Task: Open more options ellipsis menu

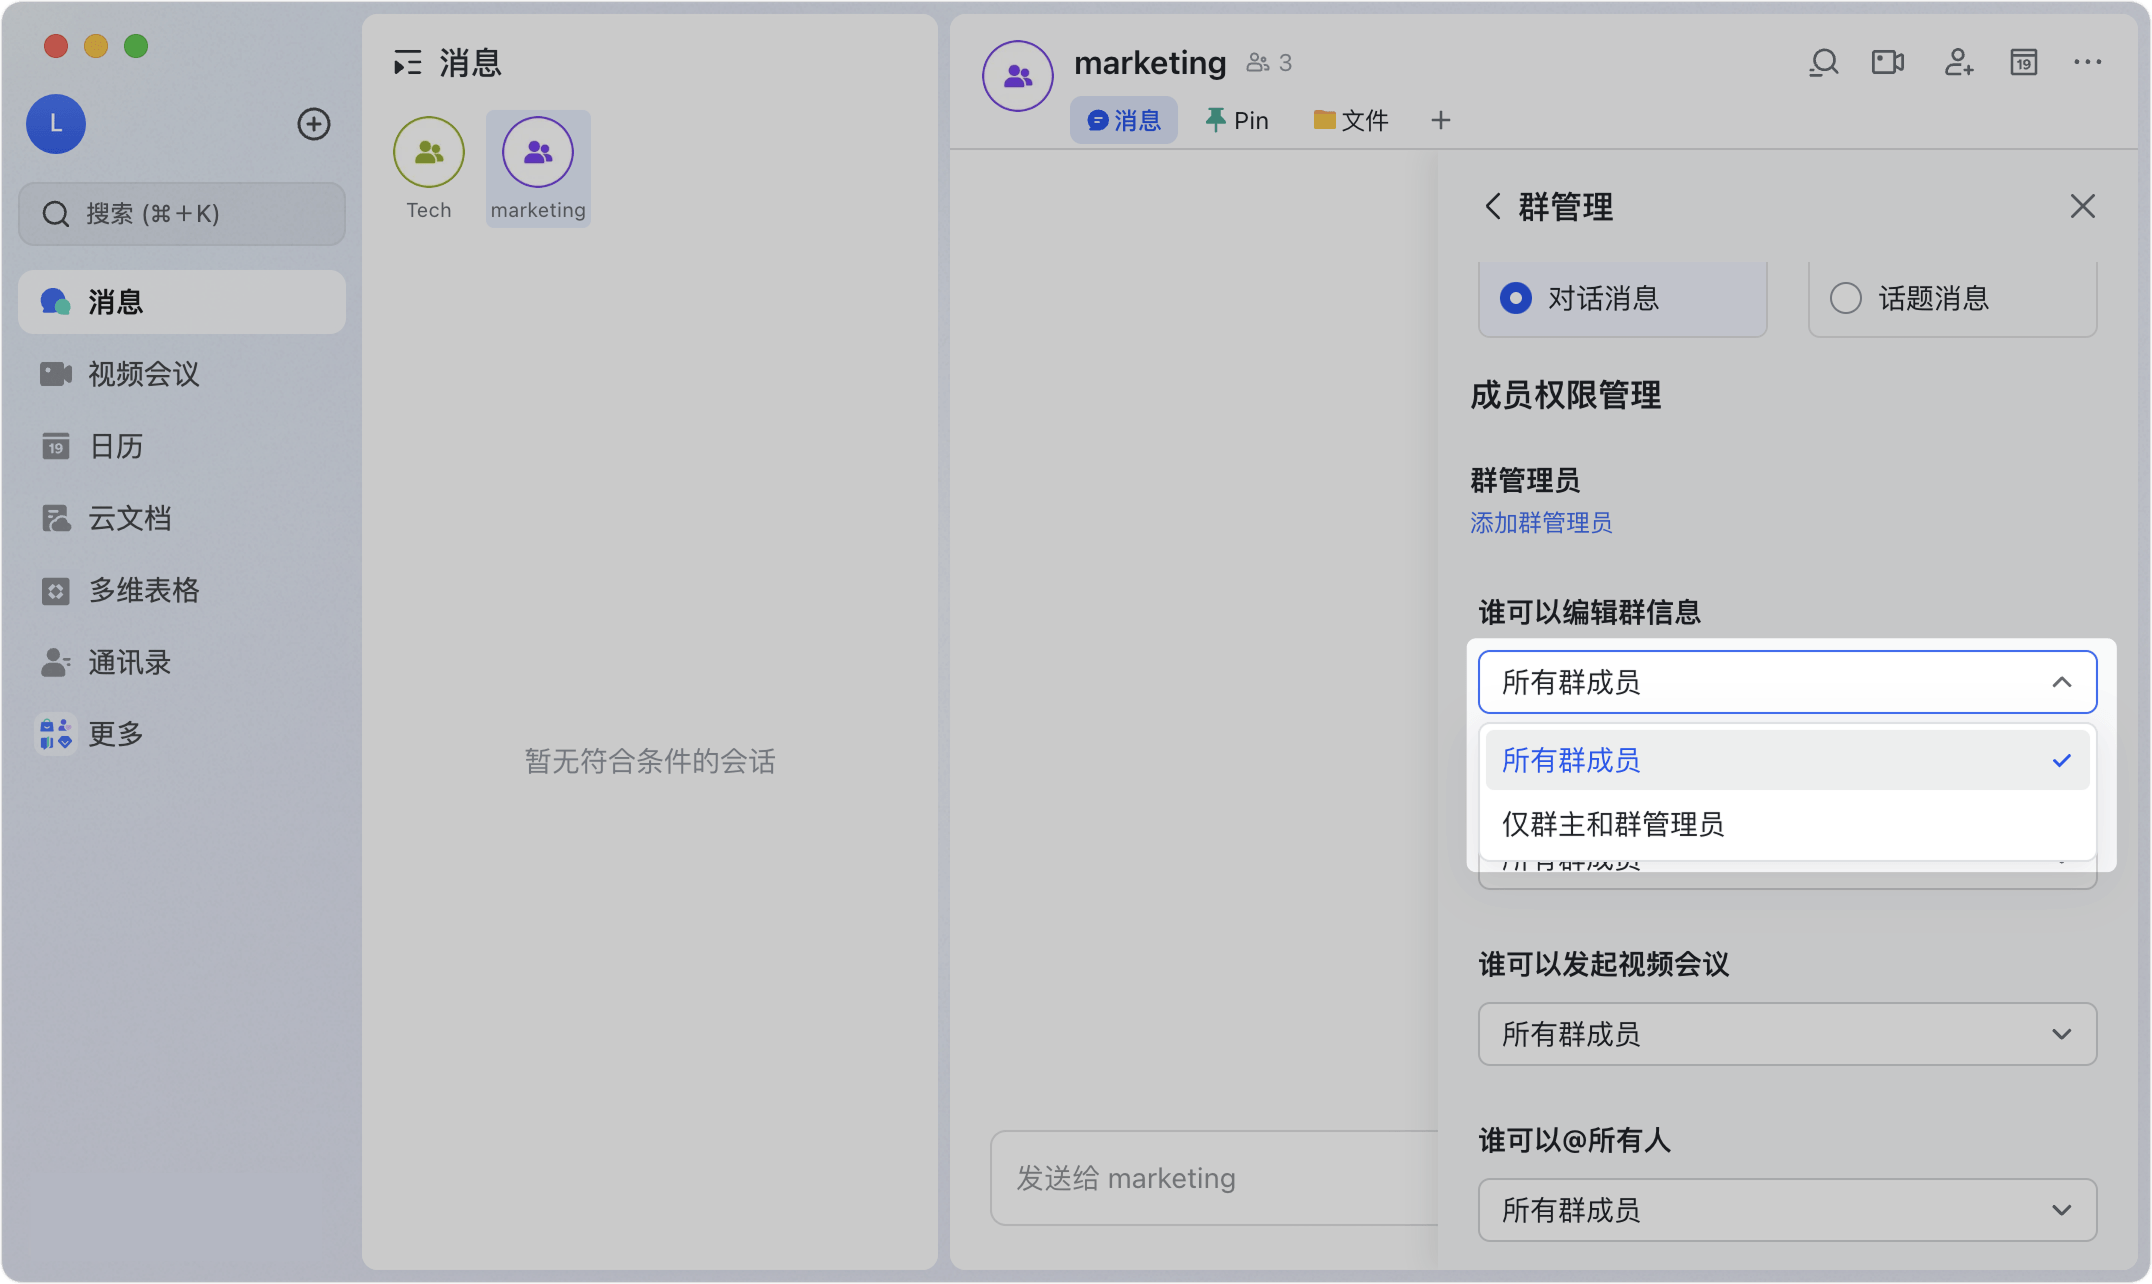Action: 2088,63
